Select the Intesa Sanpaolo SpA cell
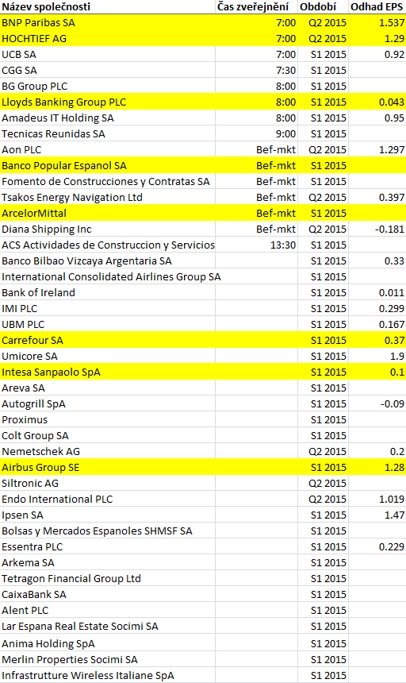The height and width of the screenshot is (683, 406). tap(108, 372)
